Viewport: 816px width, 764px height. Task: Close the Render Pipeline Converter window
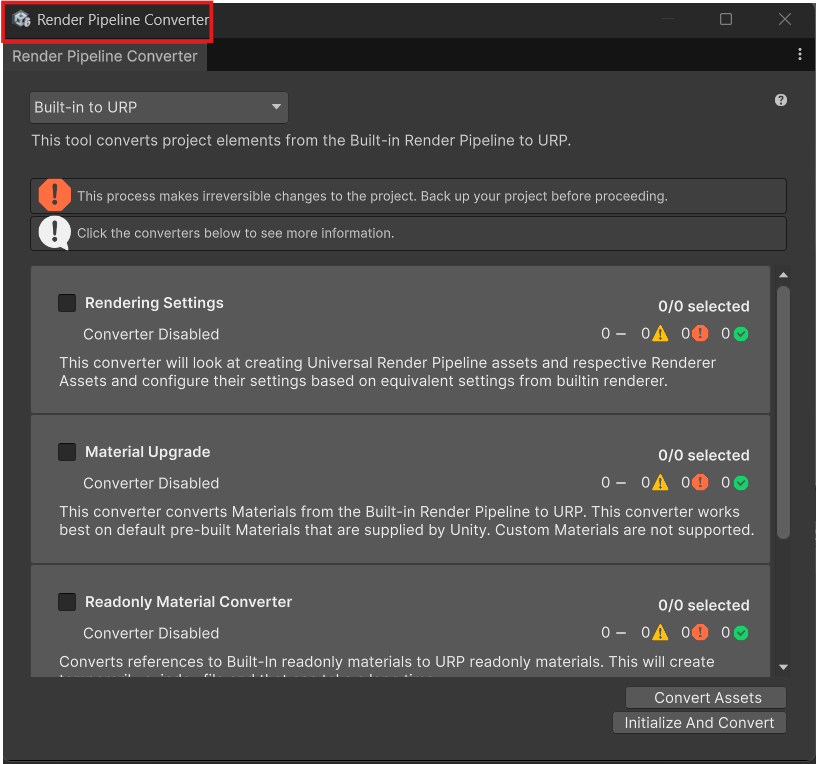tap(785, 19)
